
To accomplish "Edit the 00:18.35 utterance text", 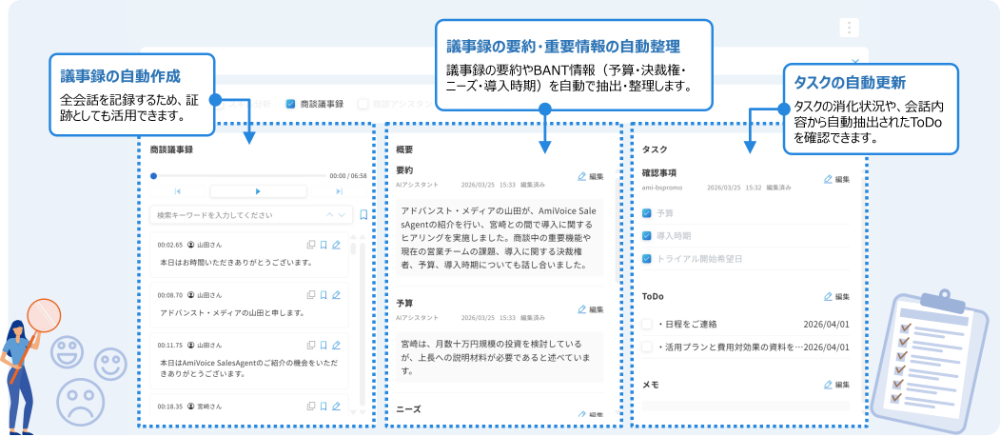I will (x=336, y=406).
